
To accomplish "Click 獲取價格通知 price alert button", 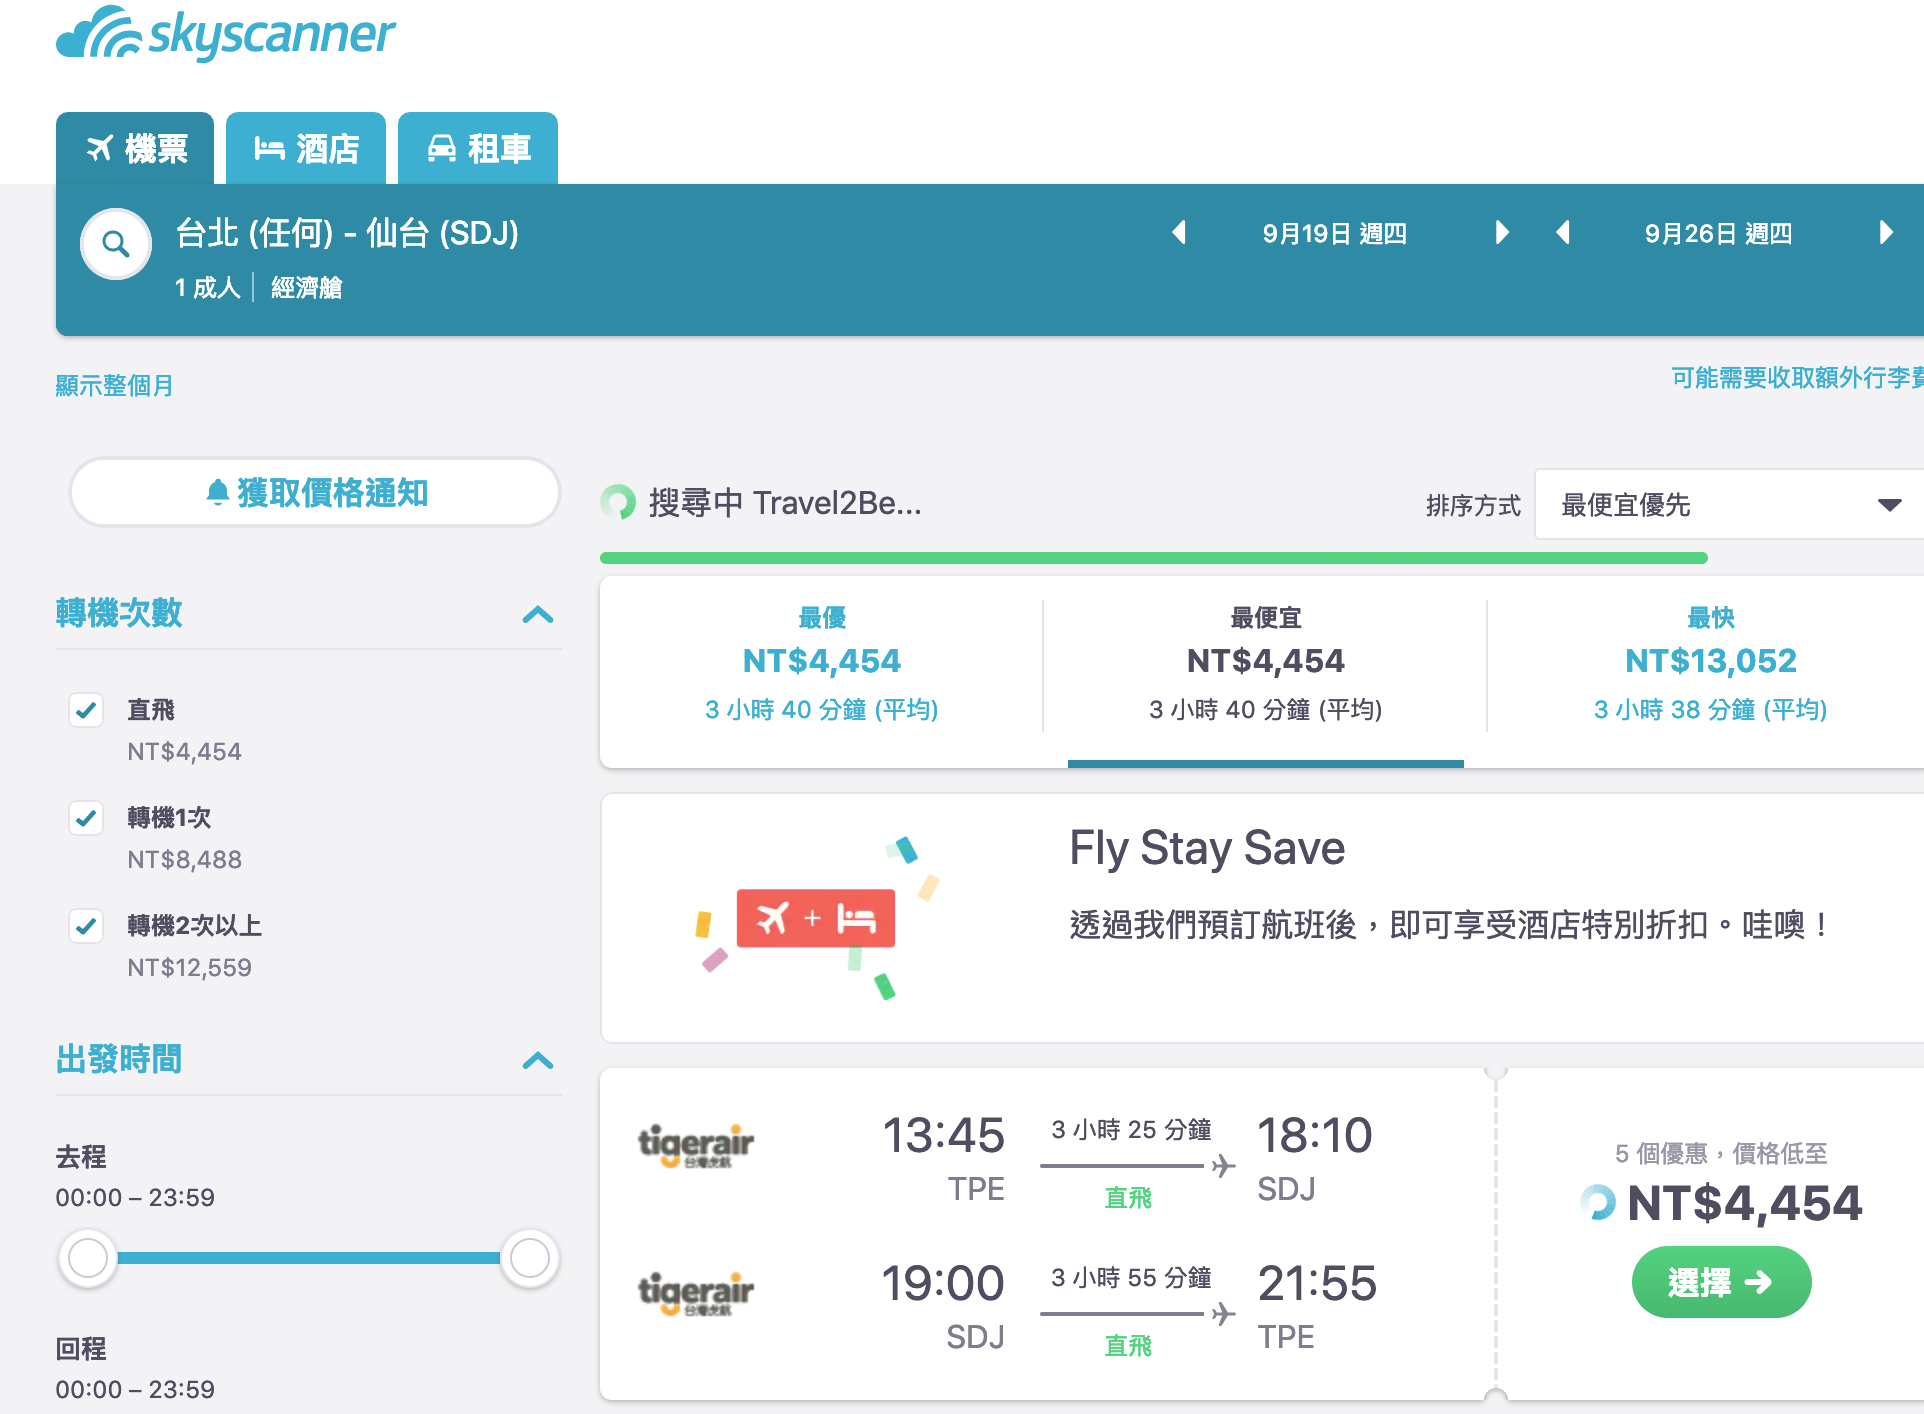I will tap(315, 492).
